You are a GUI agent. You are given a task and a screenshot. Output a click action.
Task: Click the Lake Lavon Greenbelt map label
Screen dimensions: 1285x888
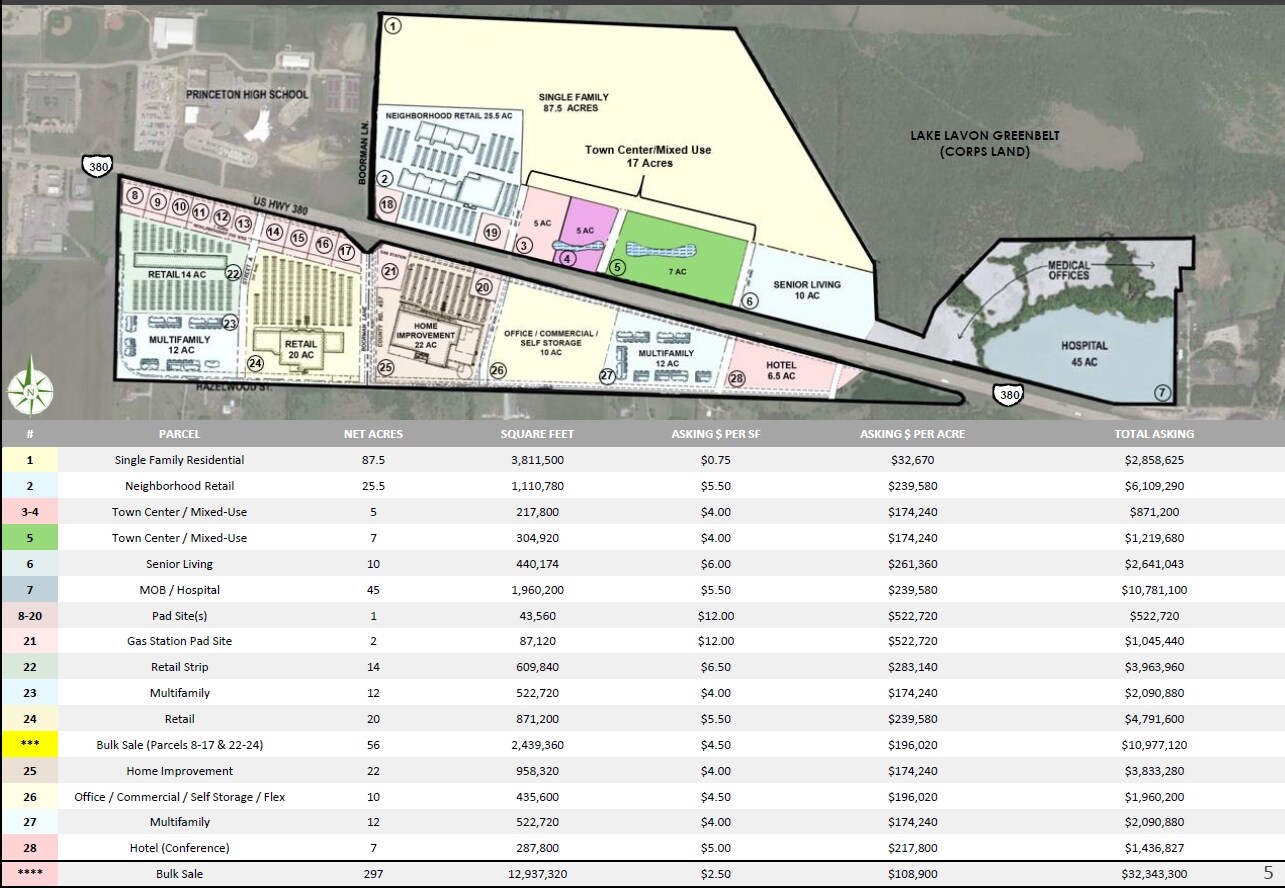point(969,143)
